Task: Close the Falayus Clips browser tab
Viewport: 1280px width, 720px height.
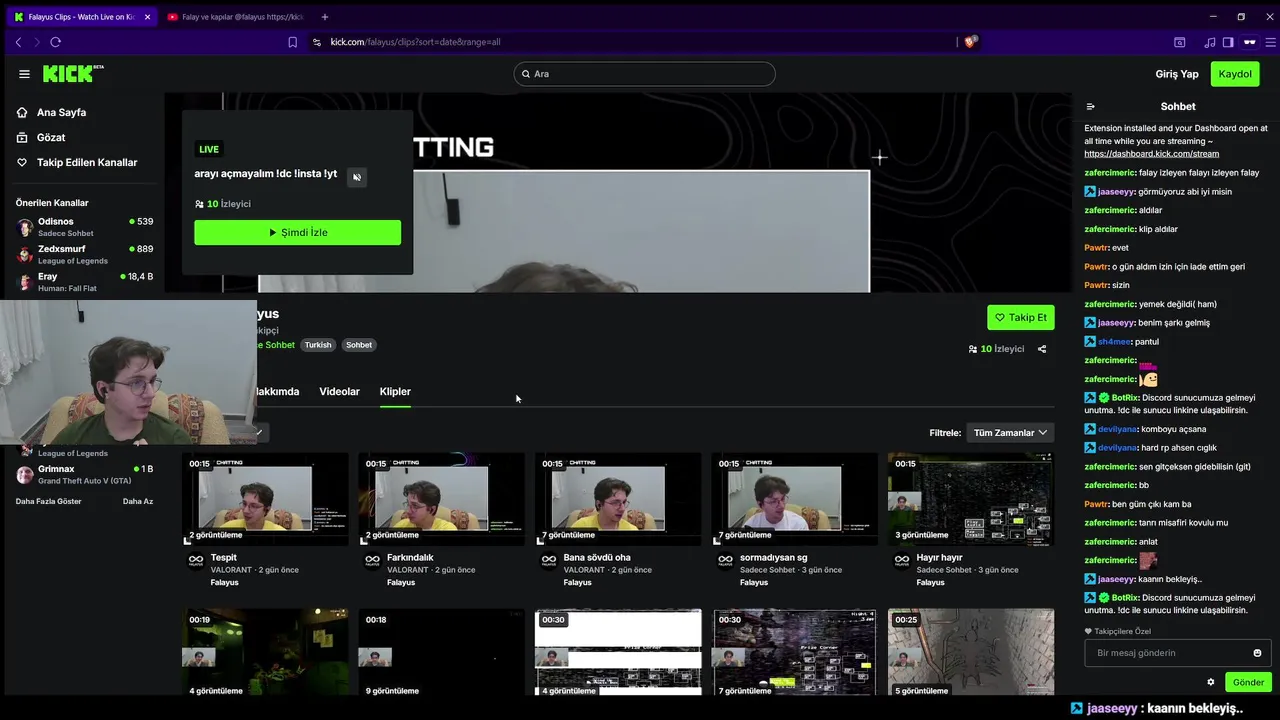Action: [x=147, y=17]
